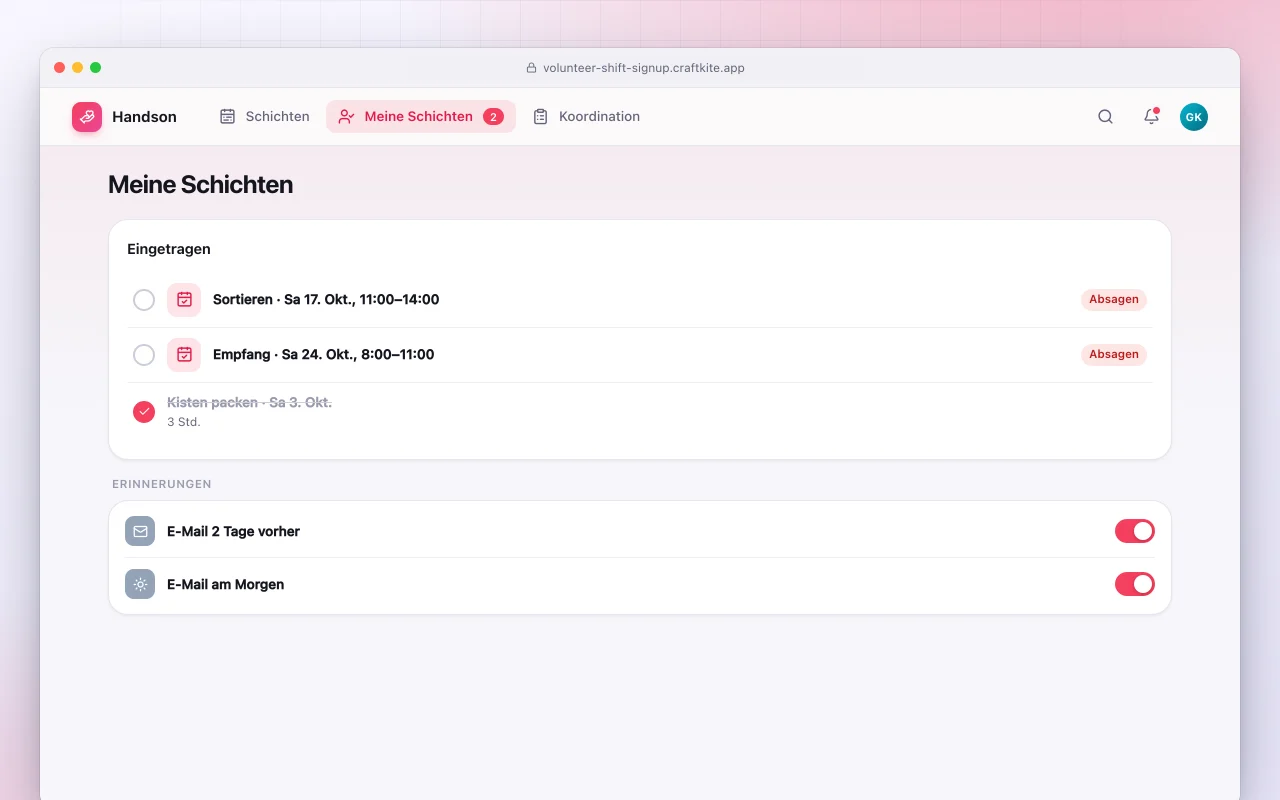The height and width of the screenshot is (800, 1280).
Task: Cancel the Empfang shift with Absagen
Action: 1114,354
